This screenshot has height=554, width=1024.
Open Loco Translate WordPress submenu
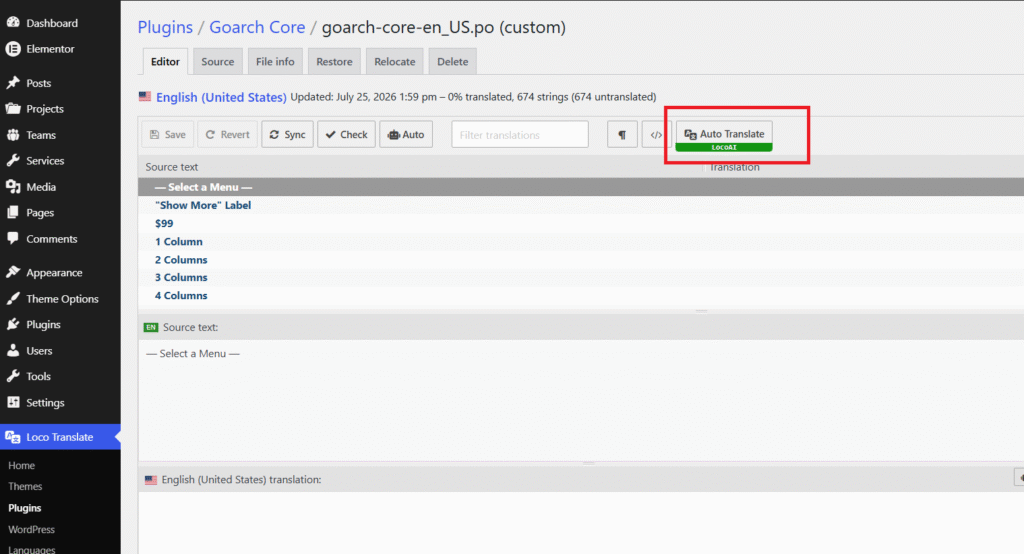click(x=31, y=530)
